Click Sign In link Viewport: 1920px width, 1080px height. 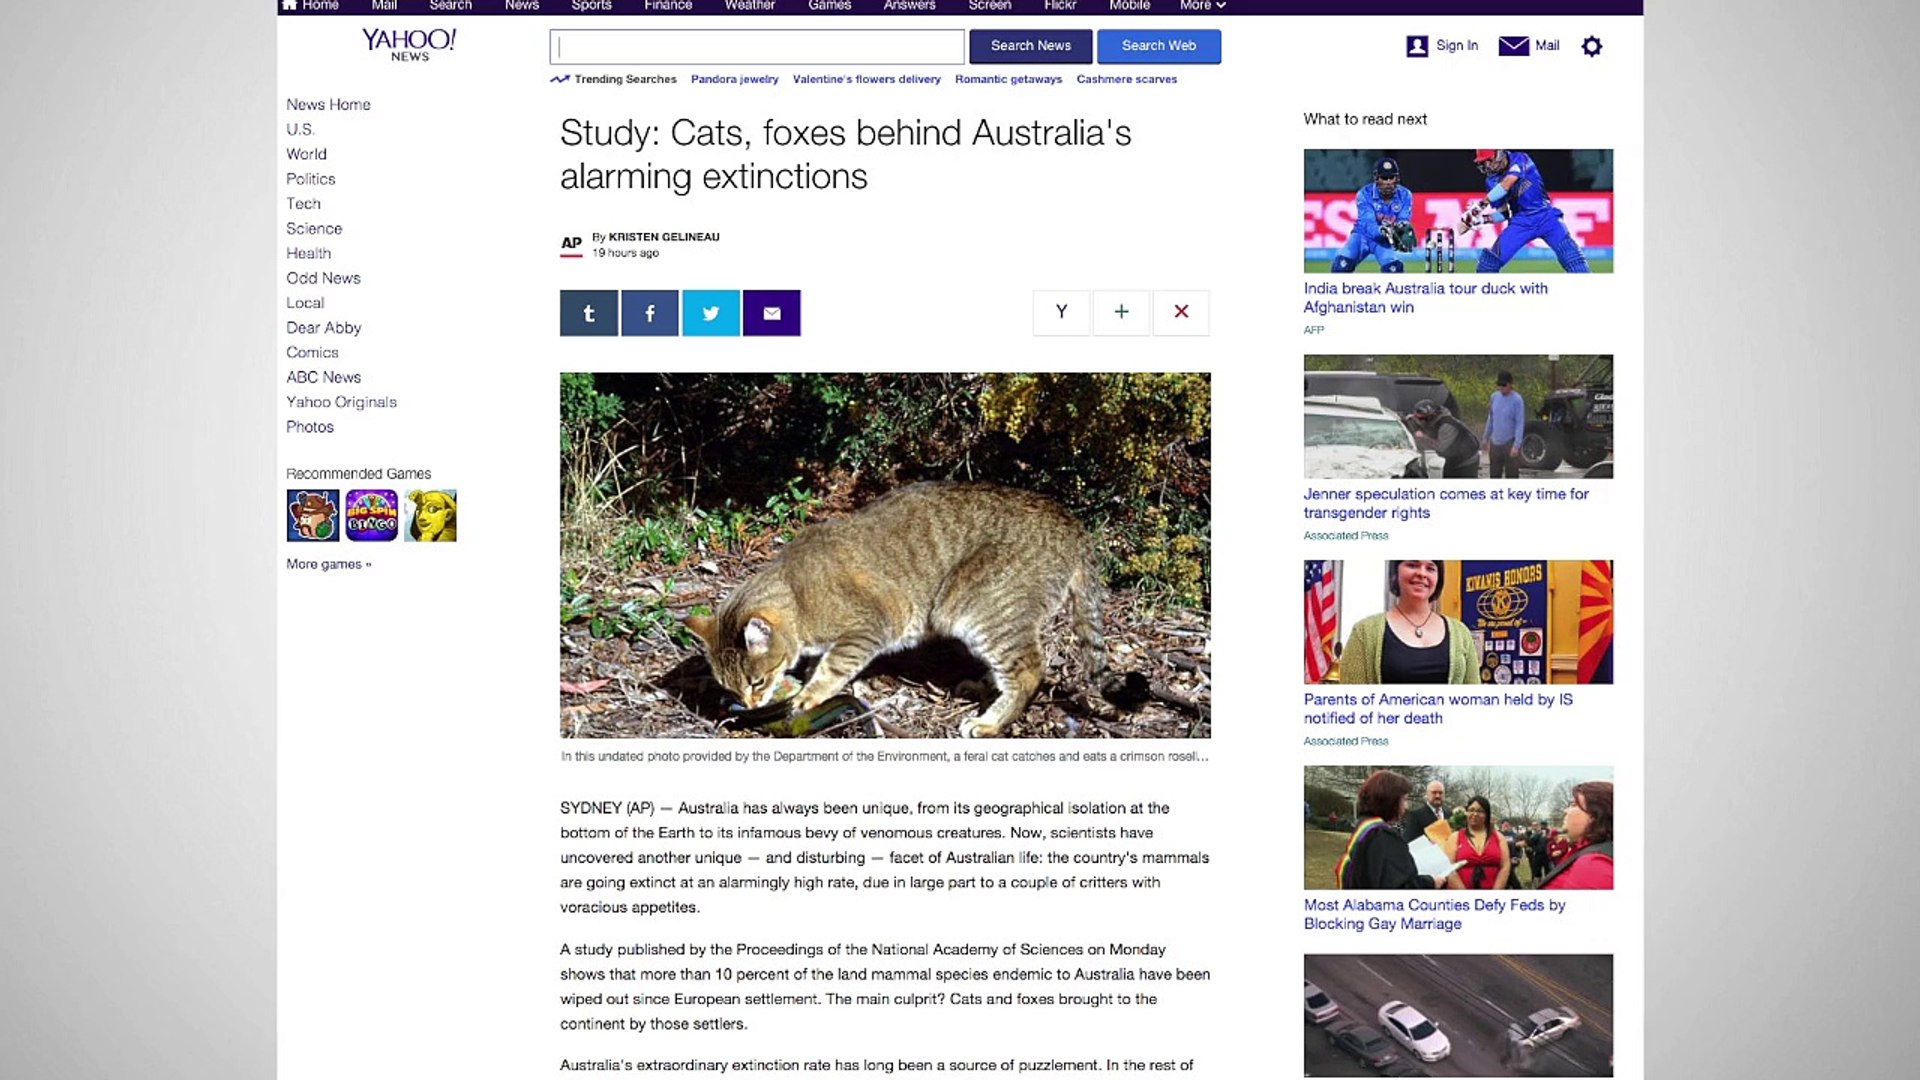pos(1456,46)
